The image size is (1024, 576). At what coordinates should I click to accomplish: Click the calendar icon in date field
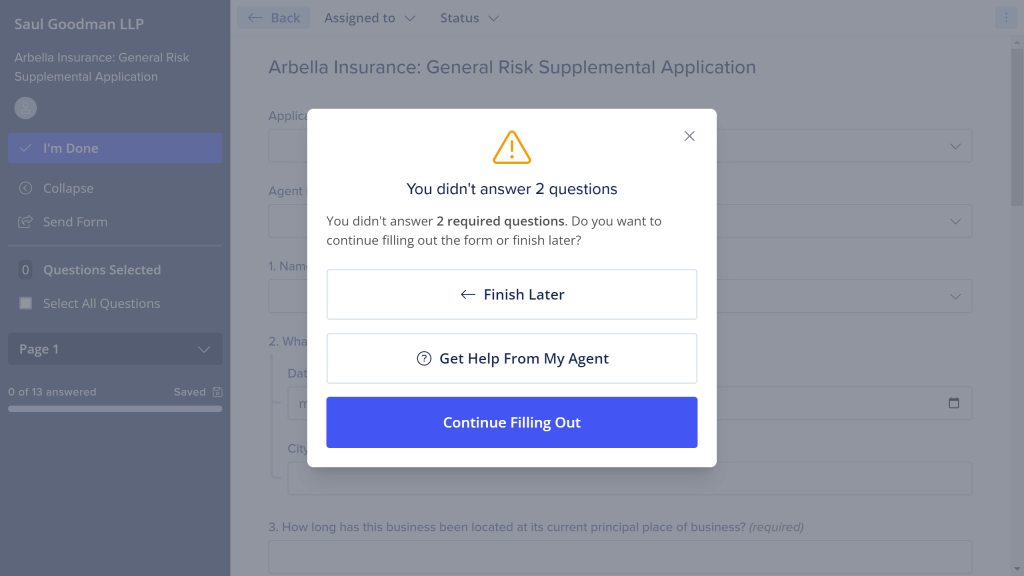click(x=953, y=403)
